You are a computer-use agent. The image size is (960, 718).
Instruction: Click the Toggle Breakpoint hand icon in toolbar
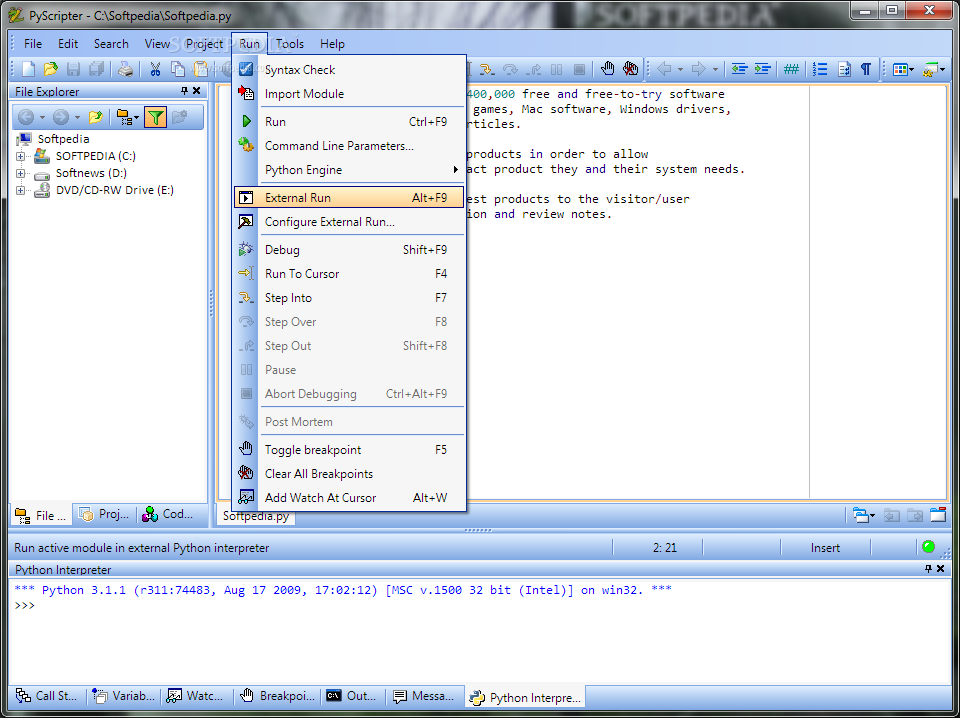(x=607, y=69)
